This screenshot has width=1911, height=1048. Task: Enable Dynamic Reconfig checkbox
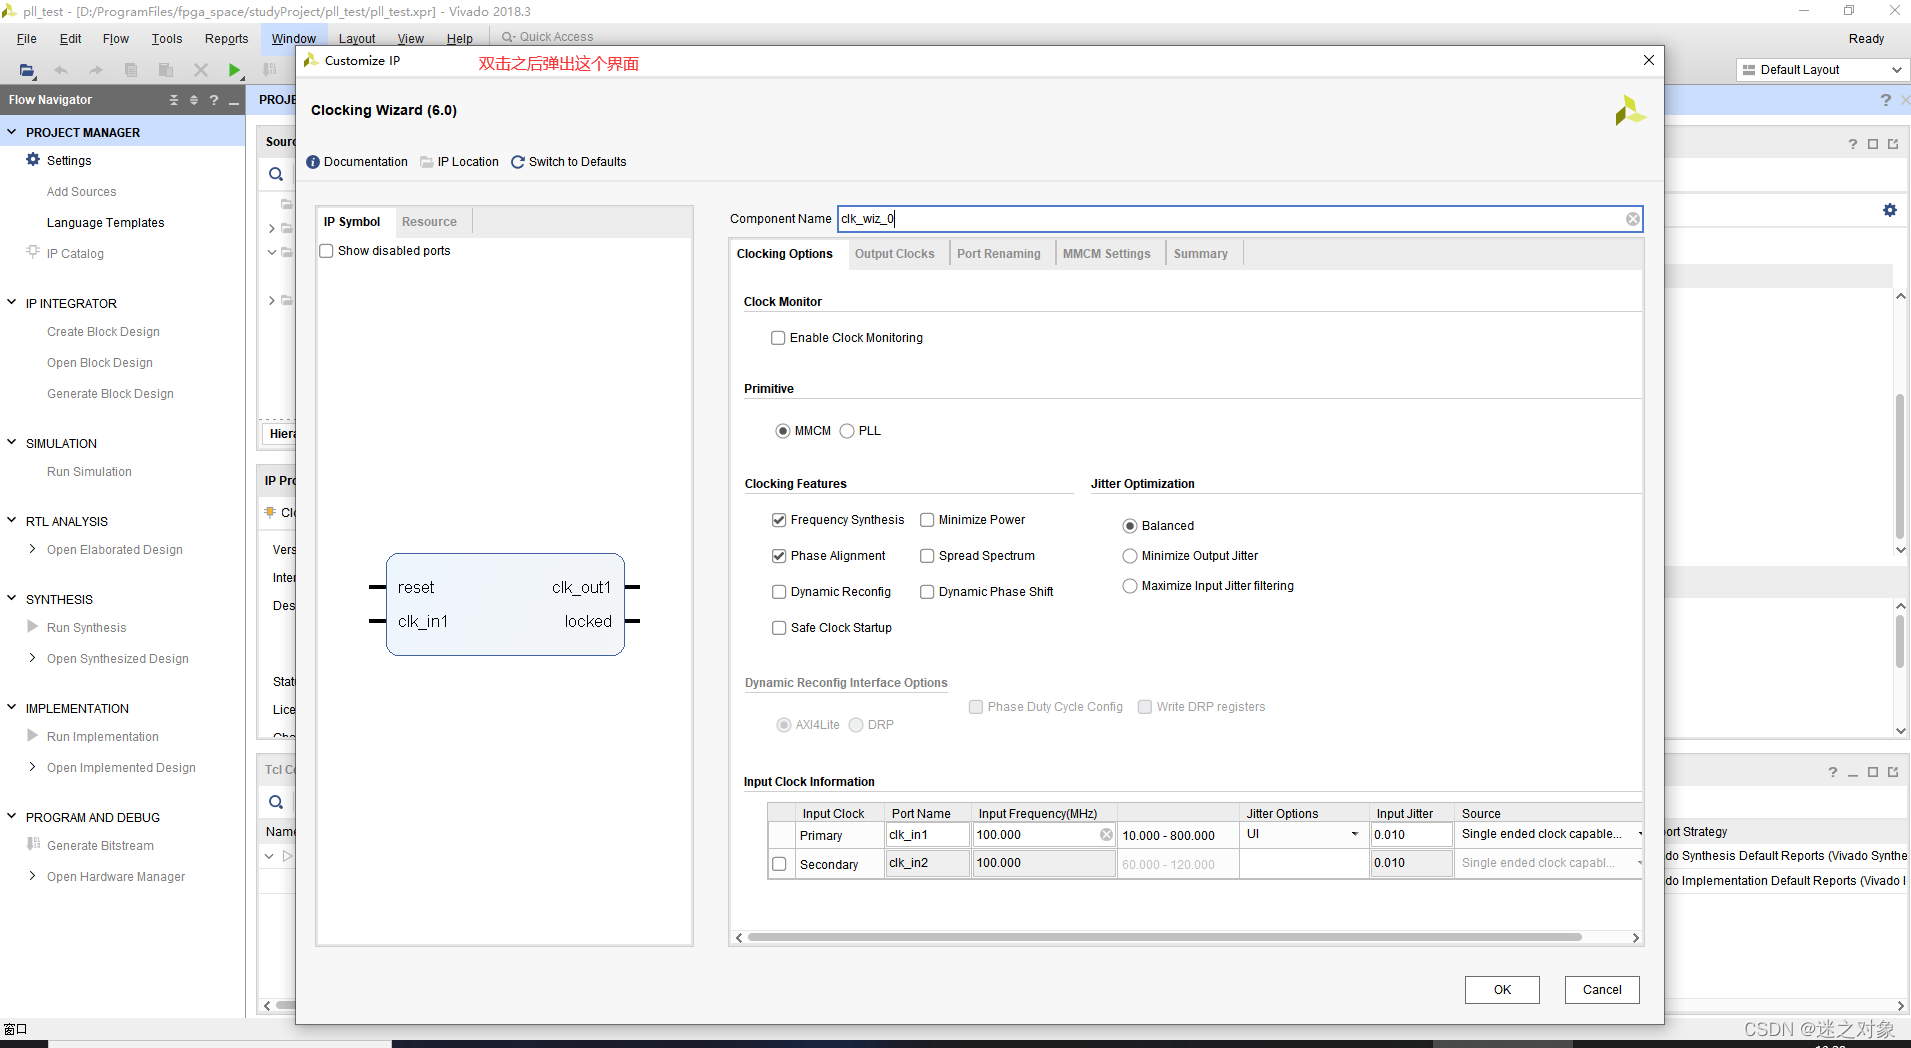(779, 592)
